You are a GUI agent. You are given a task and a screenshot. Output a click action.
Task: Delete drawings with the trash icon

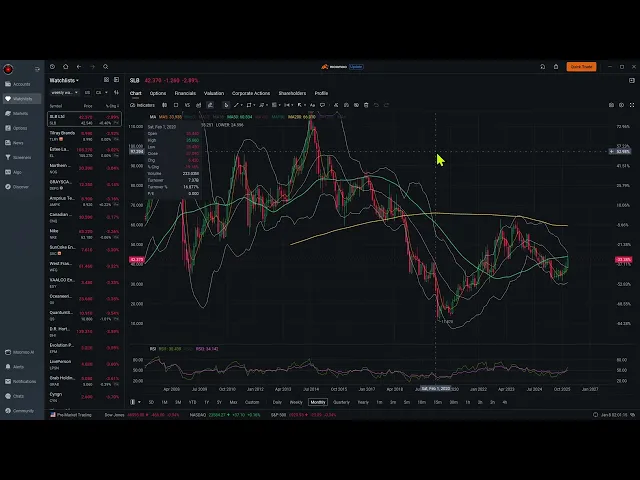pyautogui.click(x=366, y=105)
